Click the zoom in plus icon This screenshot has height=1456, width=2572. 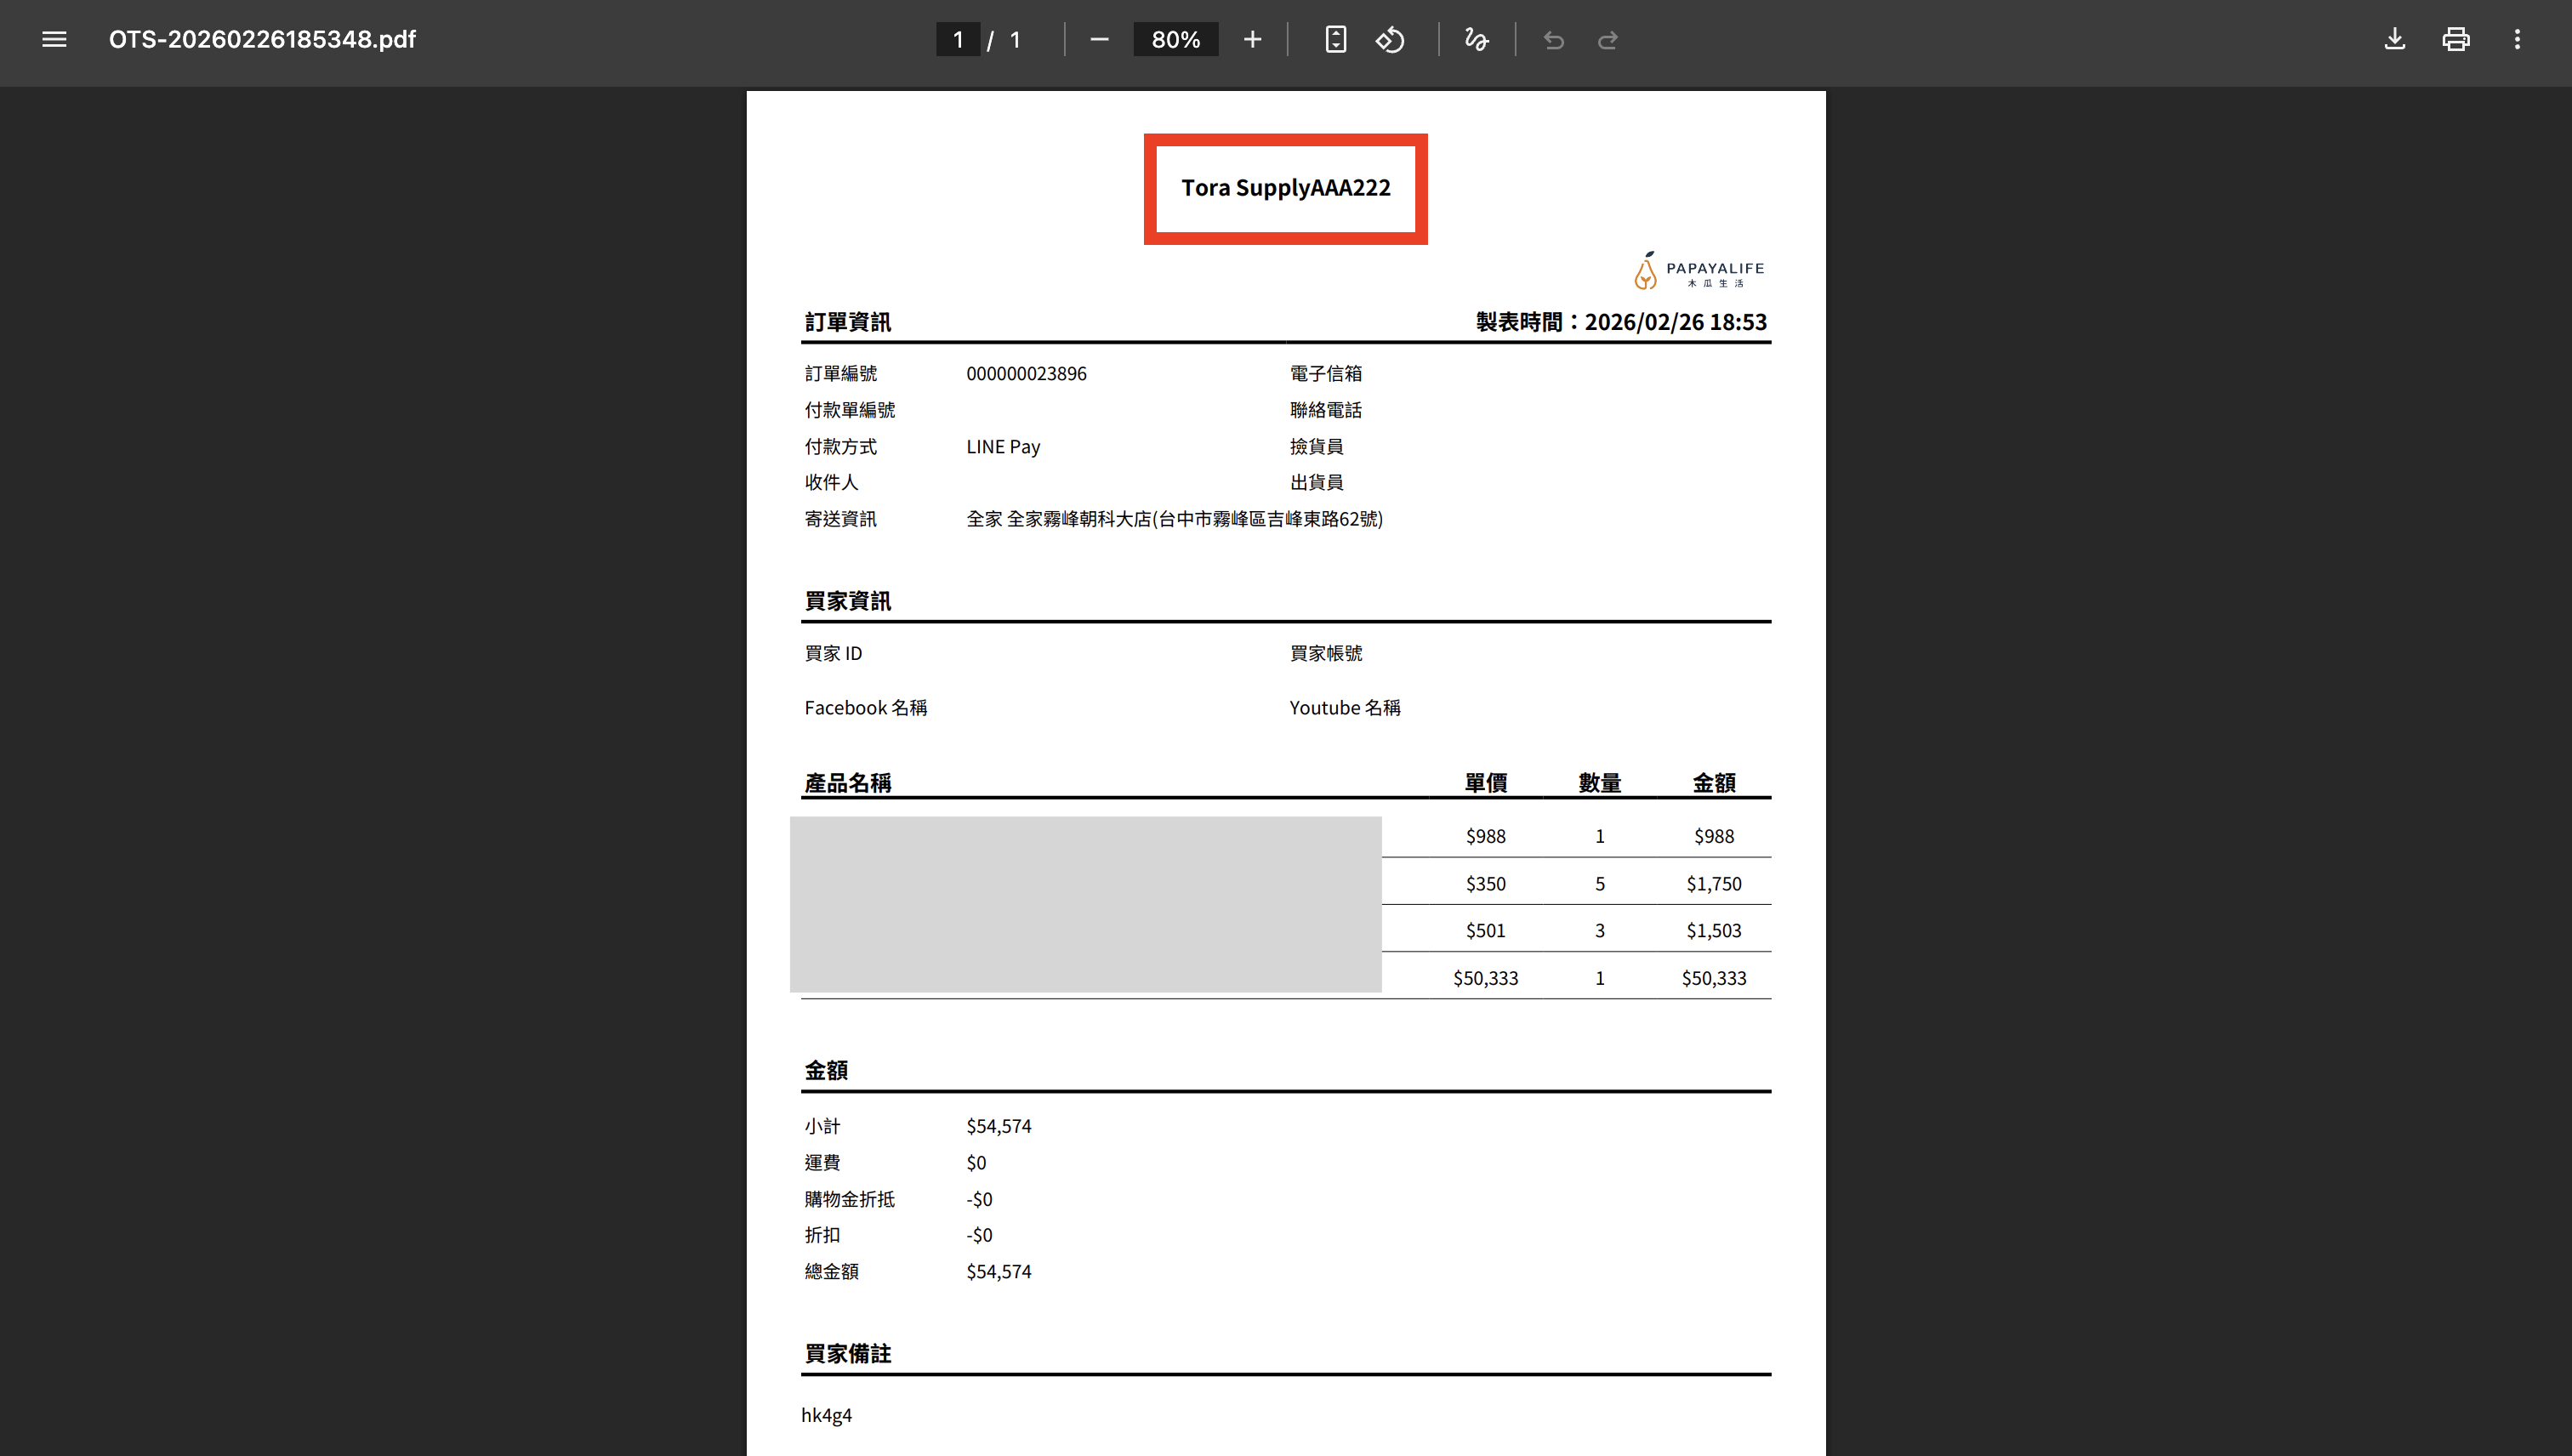pyautogui.click(x=1252, y=40)
